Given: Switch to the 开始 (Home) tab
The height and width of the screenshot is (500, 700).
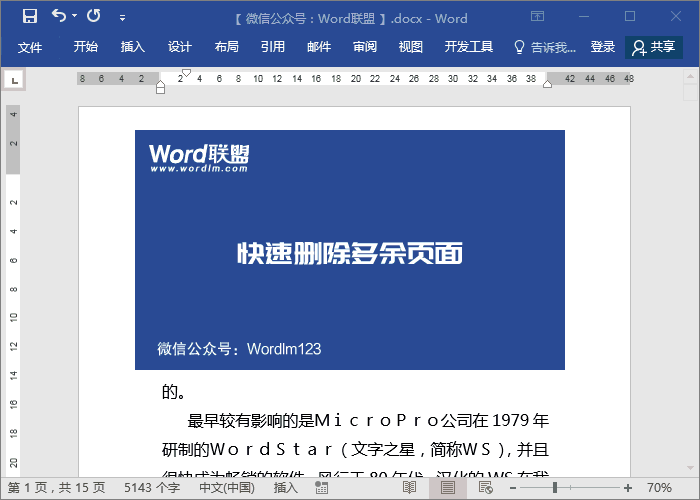Looking at the screenshot, I should pos(86,46).
